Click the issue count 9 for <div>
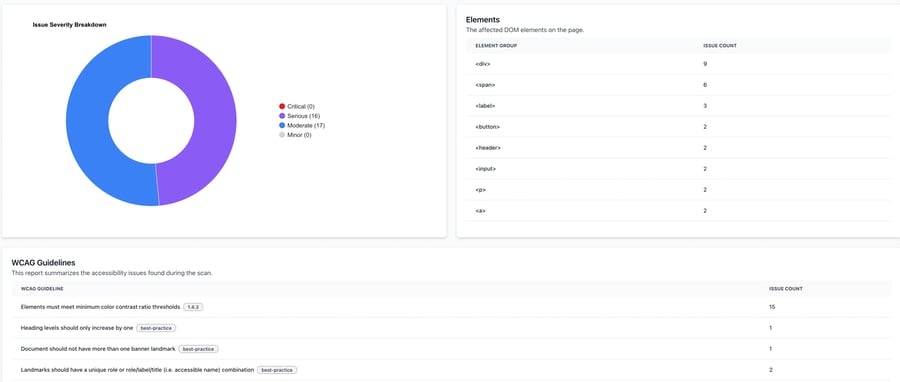 tap(705, 64)
